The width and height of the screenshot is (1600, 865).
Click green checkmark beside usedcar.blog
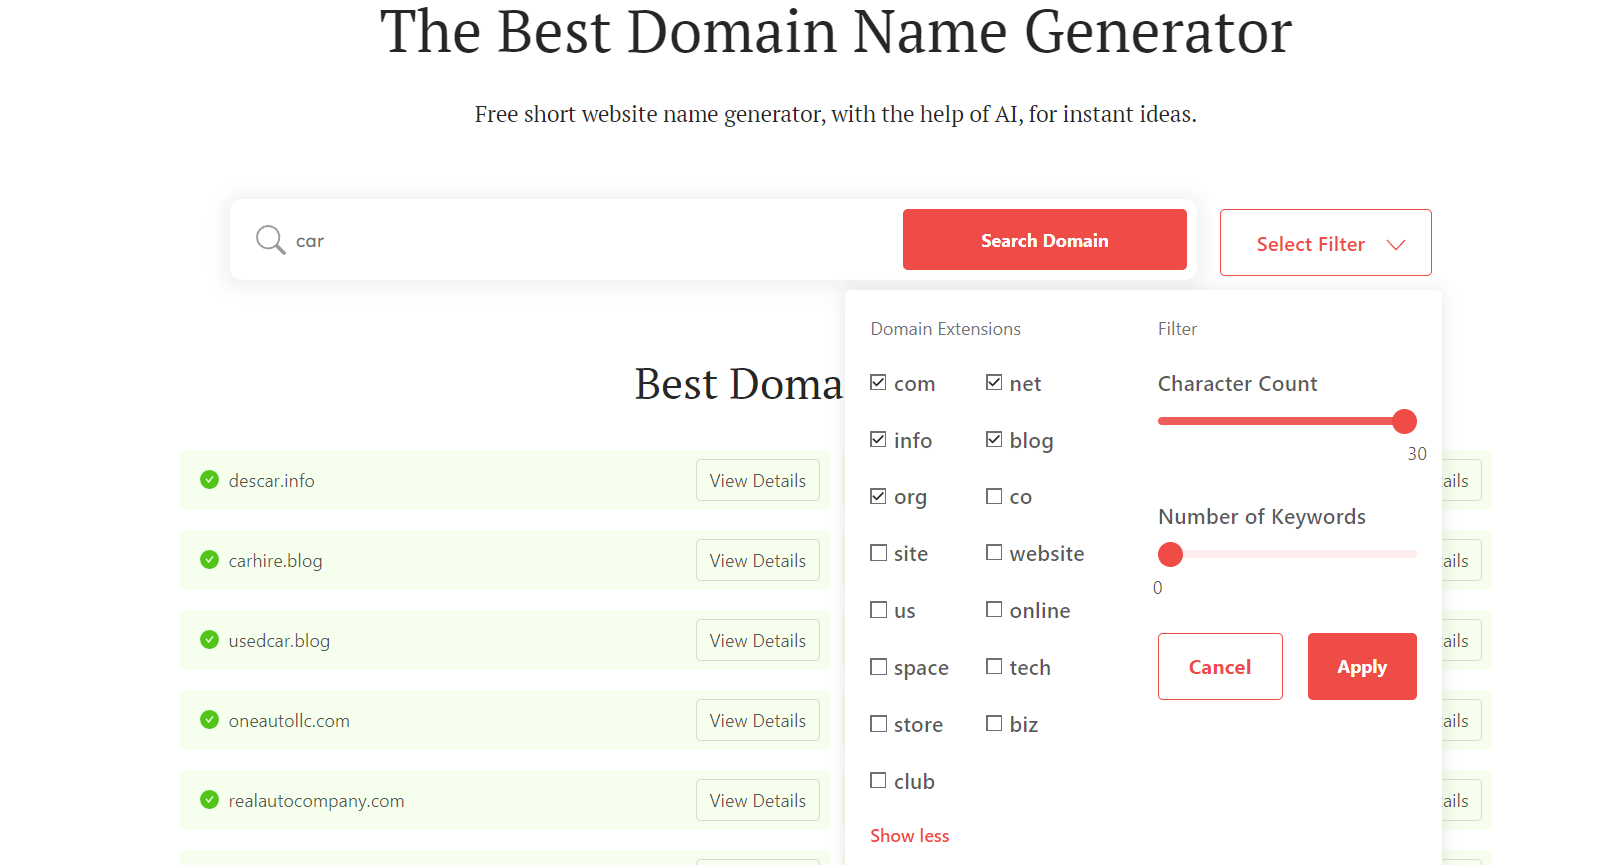point(209,640)
